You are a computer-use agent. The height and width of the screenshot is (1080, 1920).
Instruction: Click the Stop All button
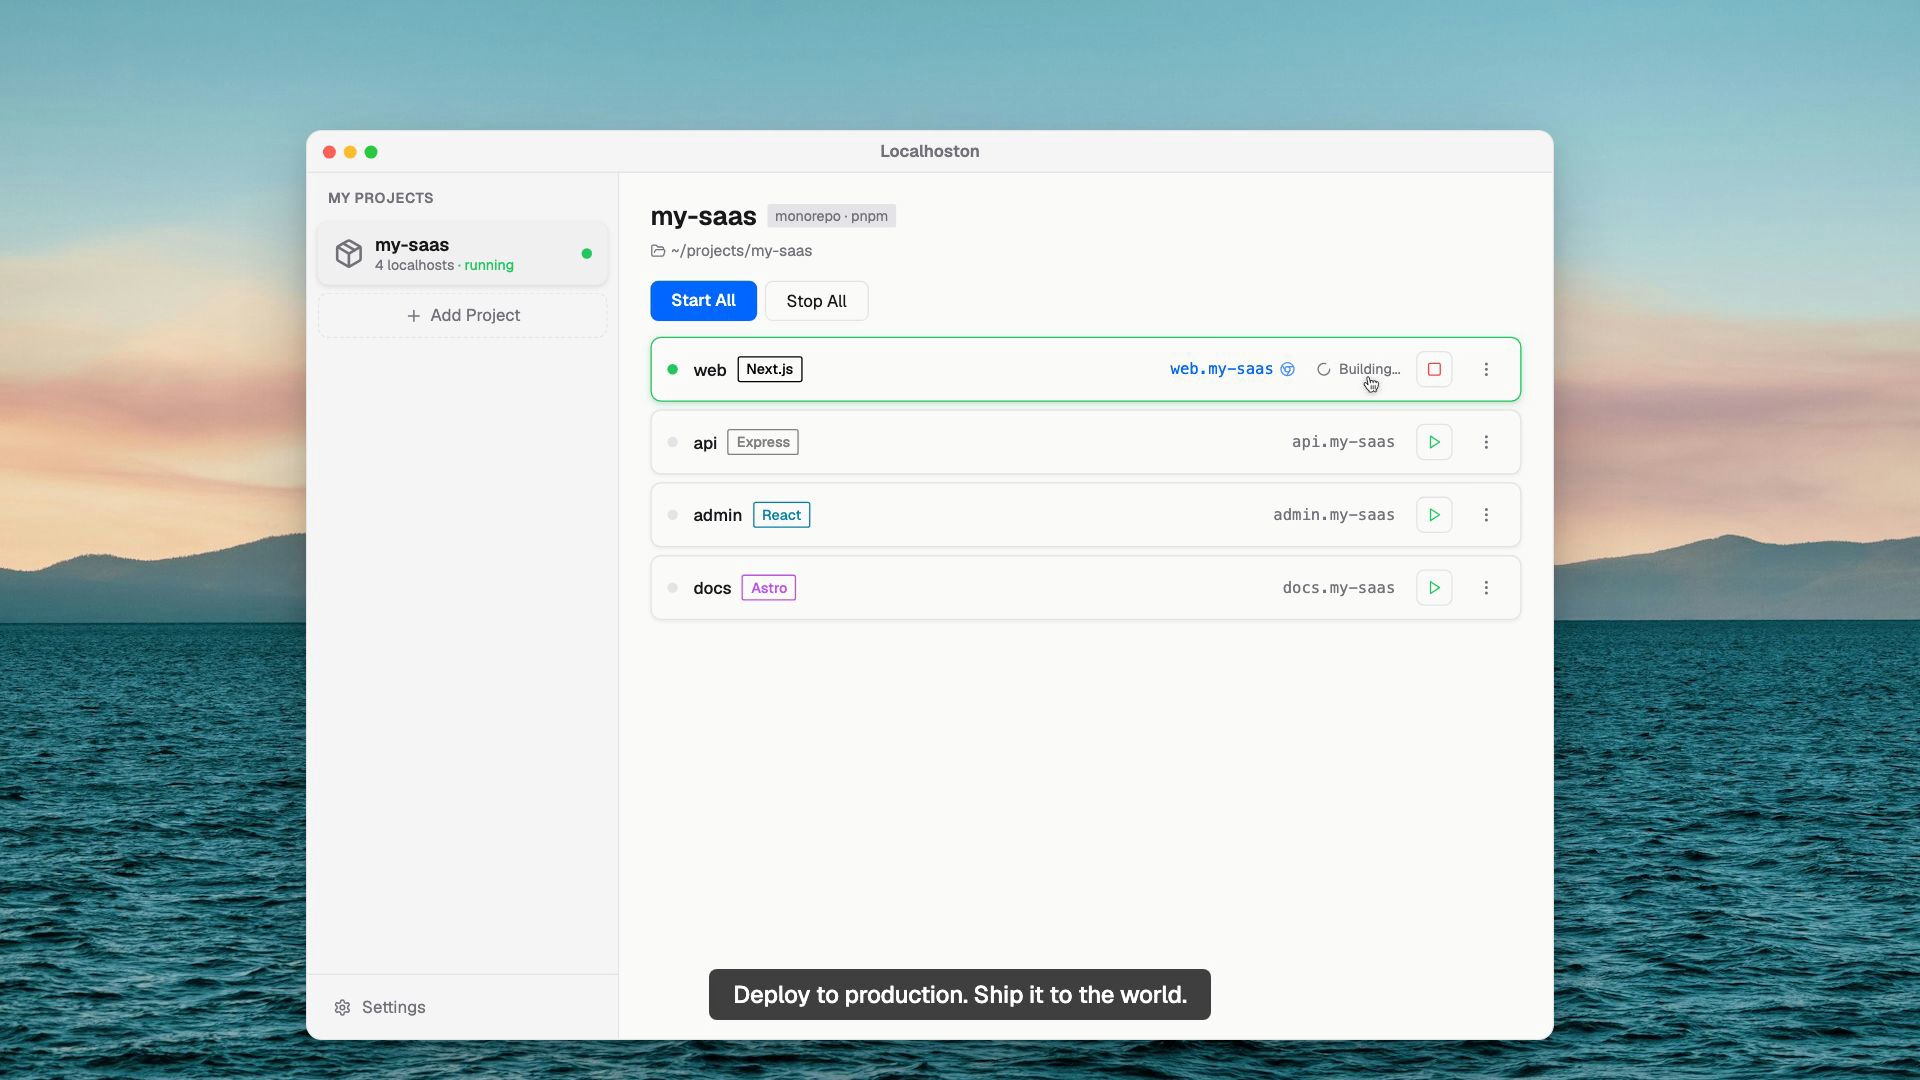(816, 301)
